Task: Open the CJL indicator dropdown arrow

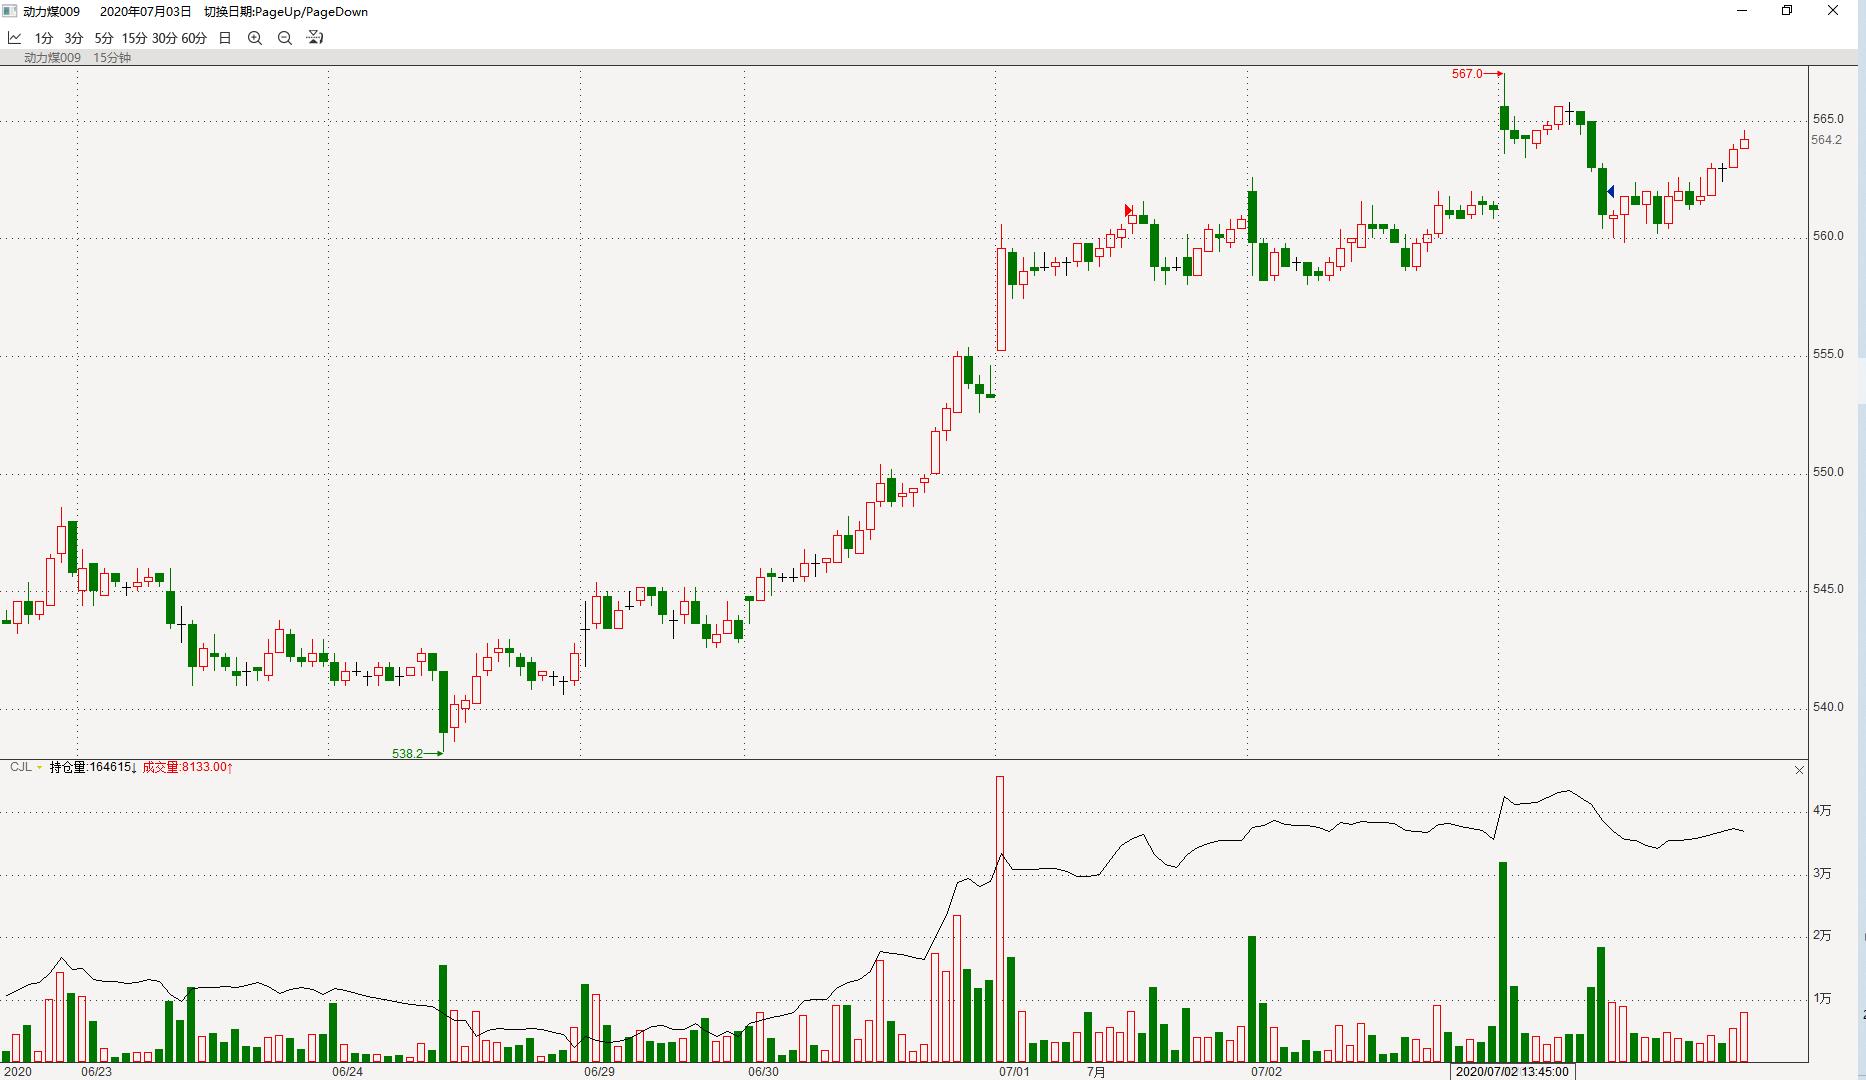Action: tap(39, 768)
